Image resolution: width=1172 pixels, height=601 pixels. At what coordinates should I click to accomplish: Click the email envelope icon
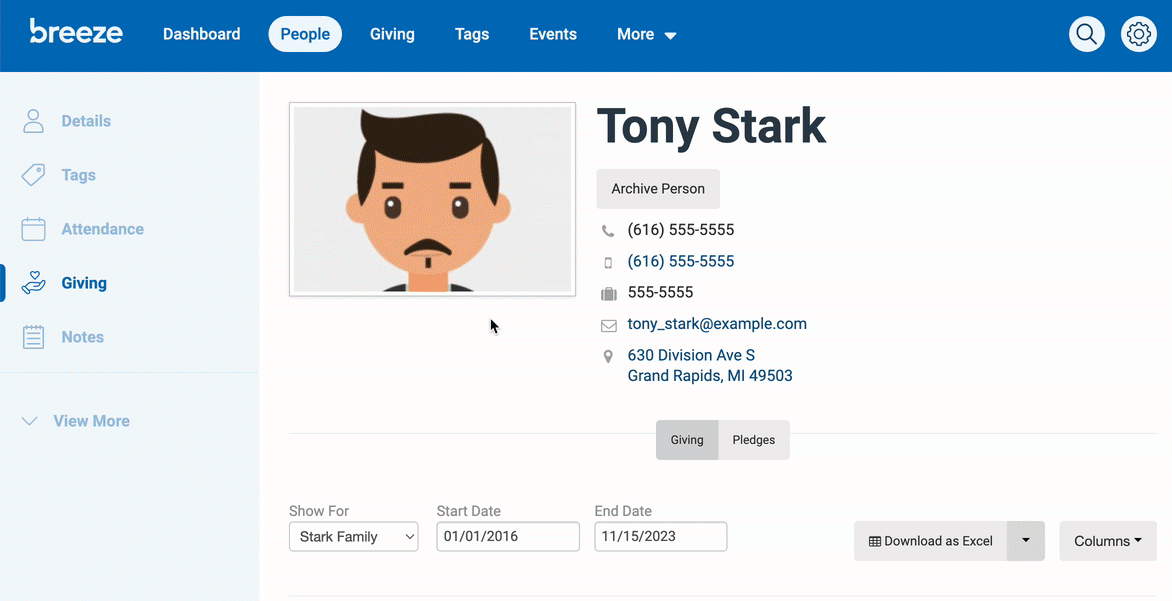point(608,325)
